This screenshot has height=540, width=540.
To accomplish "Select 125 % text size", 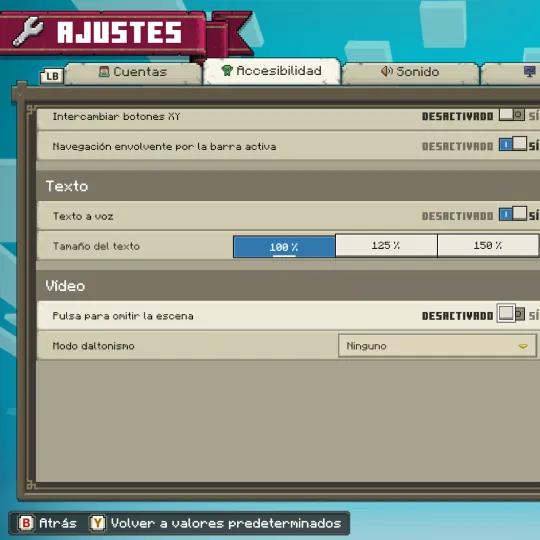I will 386,246.
